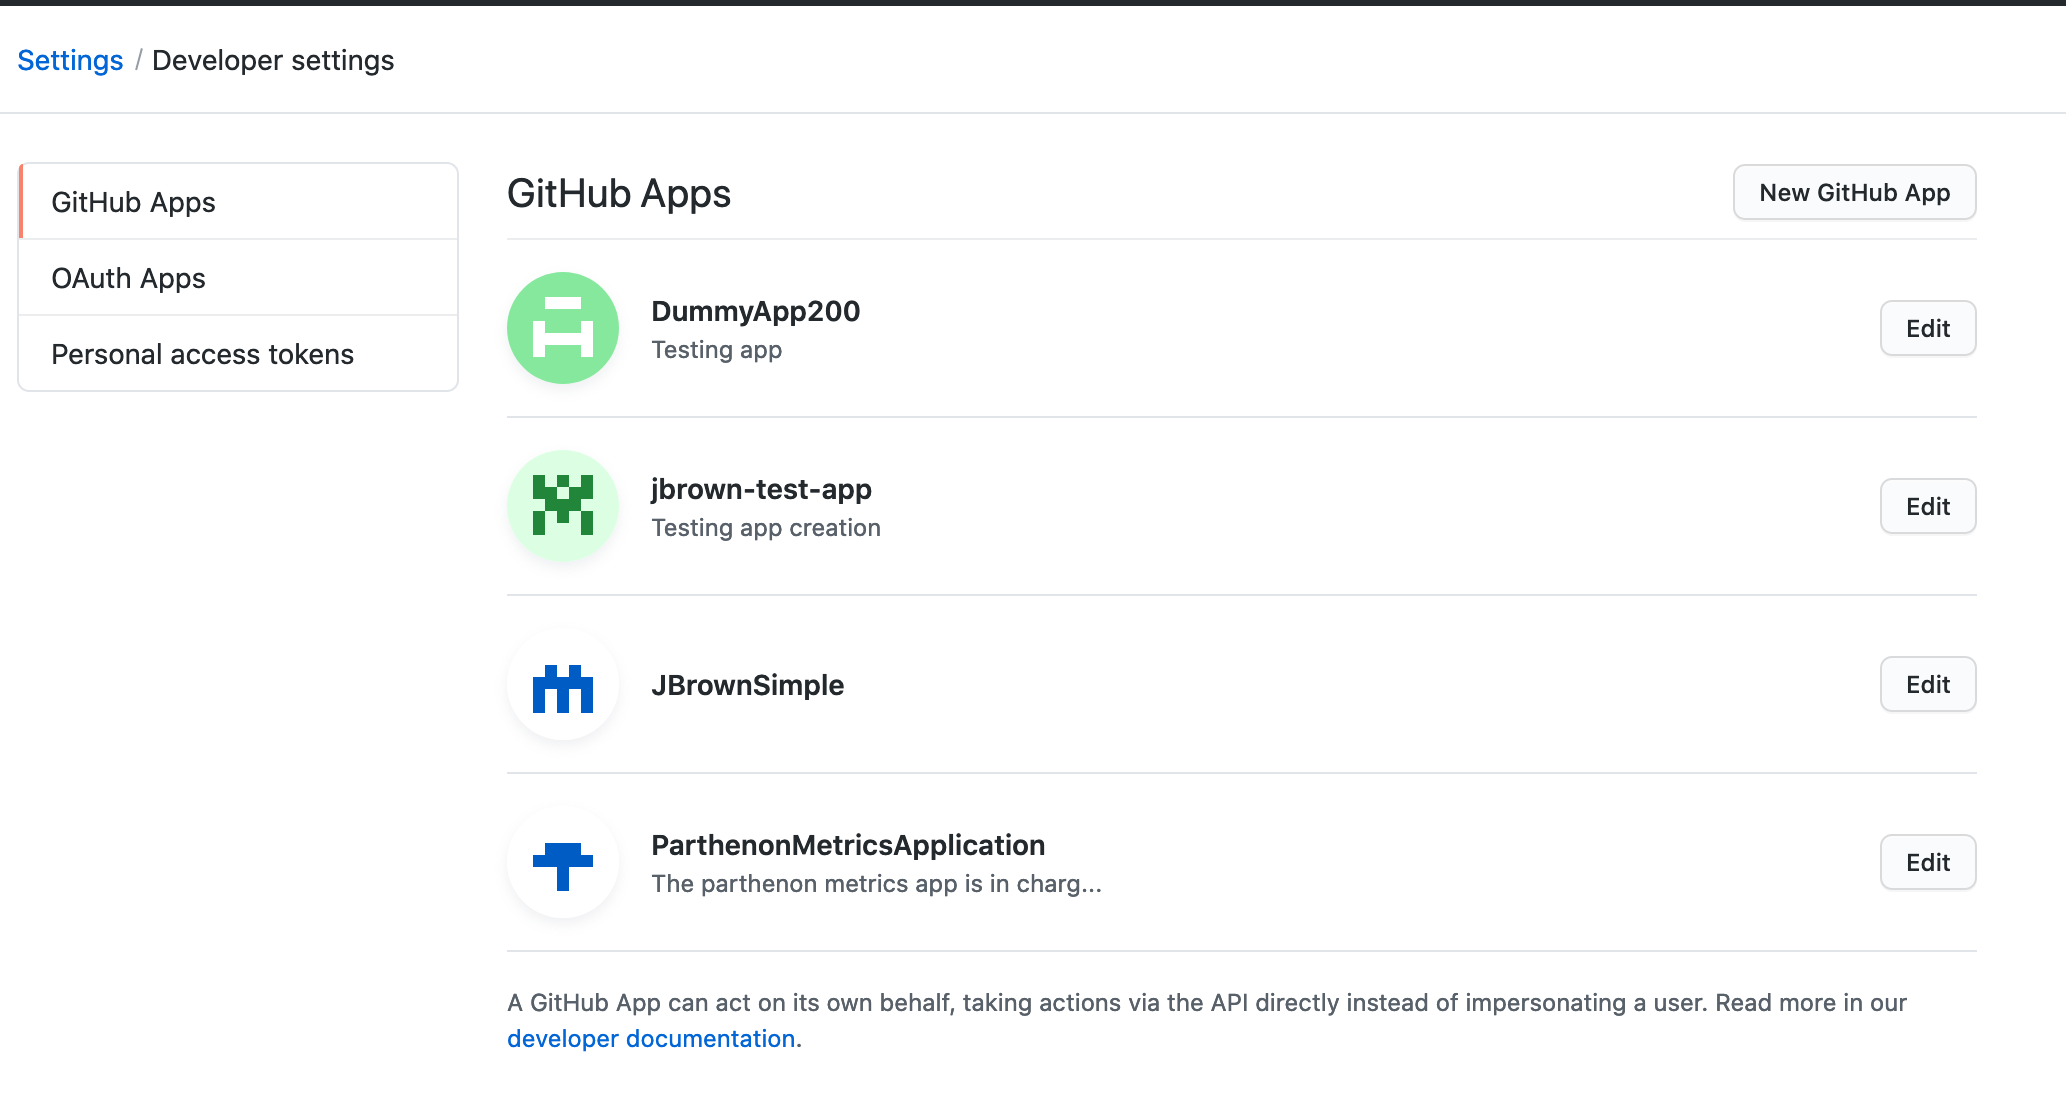Edit the ParthenonMetricsApplication app
The height and width of the screenshot is (1097, 2066).
click(1928, 862)
